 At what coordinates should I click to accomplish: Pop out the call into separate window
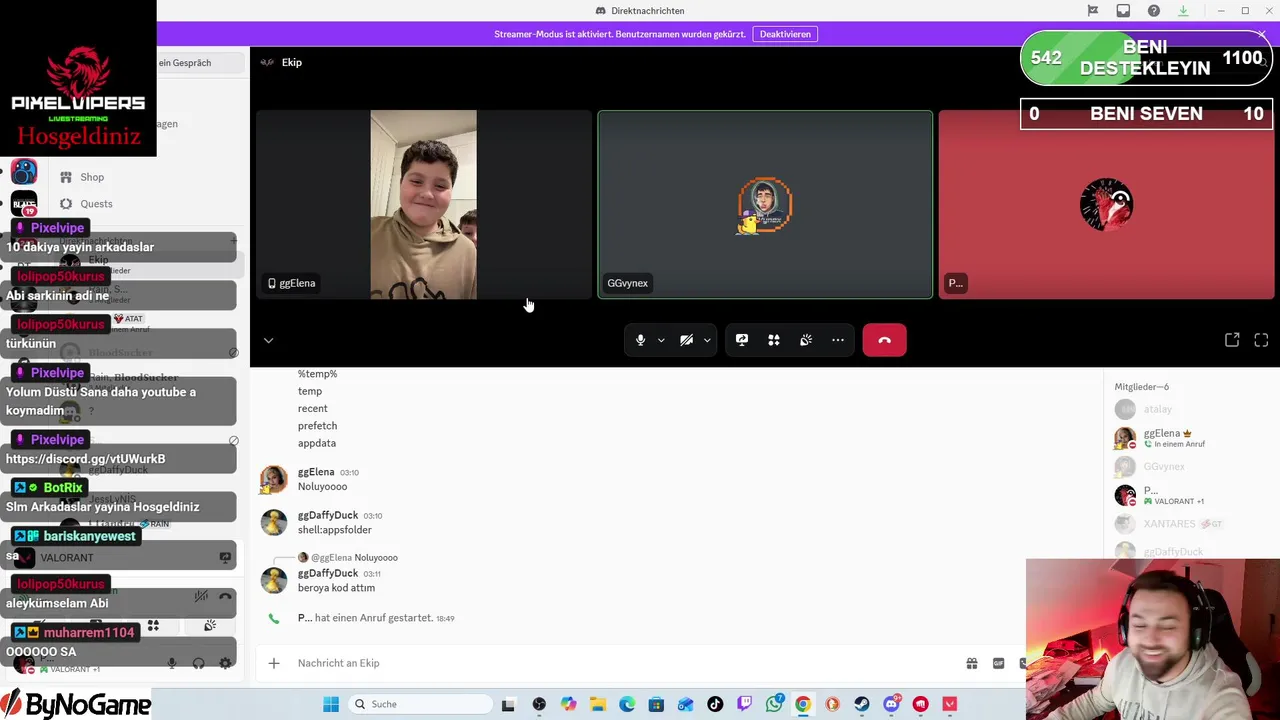(x=1232, y=340)
